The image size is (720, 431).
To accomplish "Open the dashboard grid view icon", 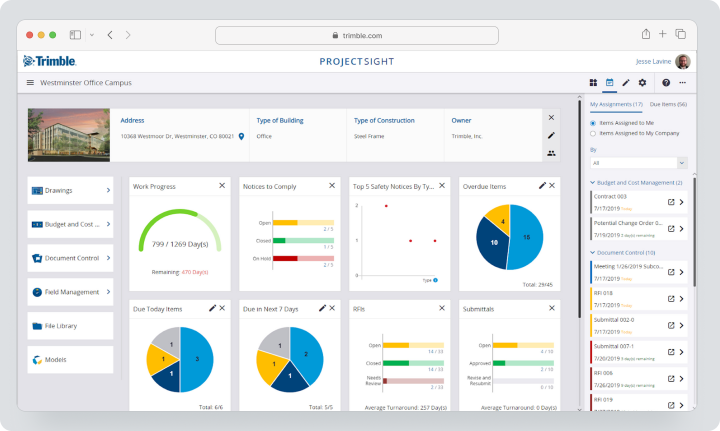I will (593, 83).
